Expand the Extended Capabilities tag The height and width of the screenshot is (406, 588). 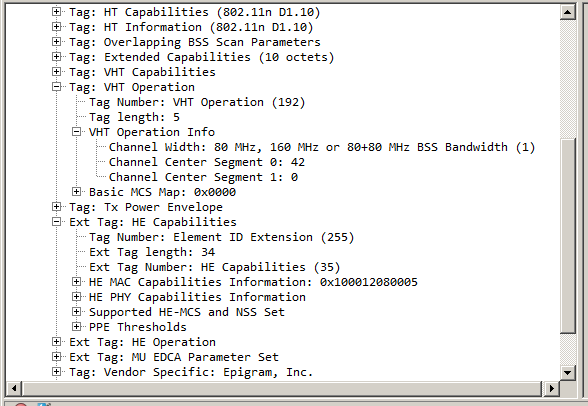pos(56,57)
